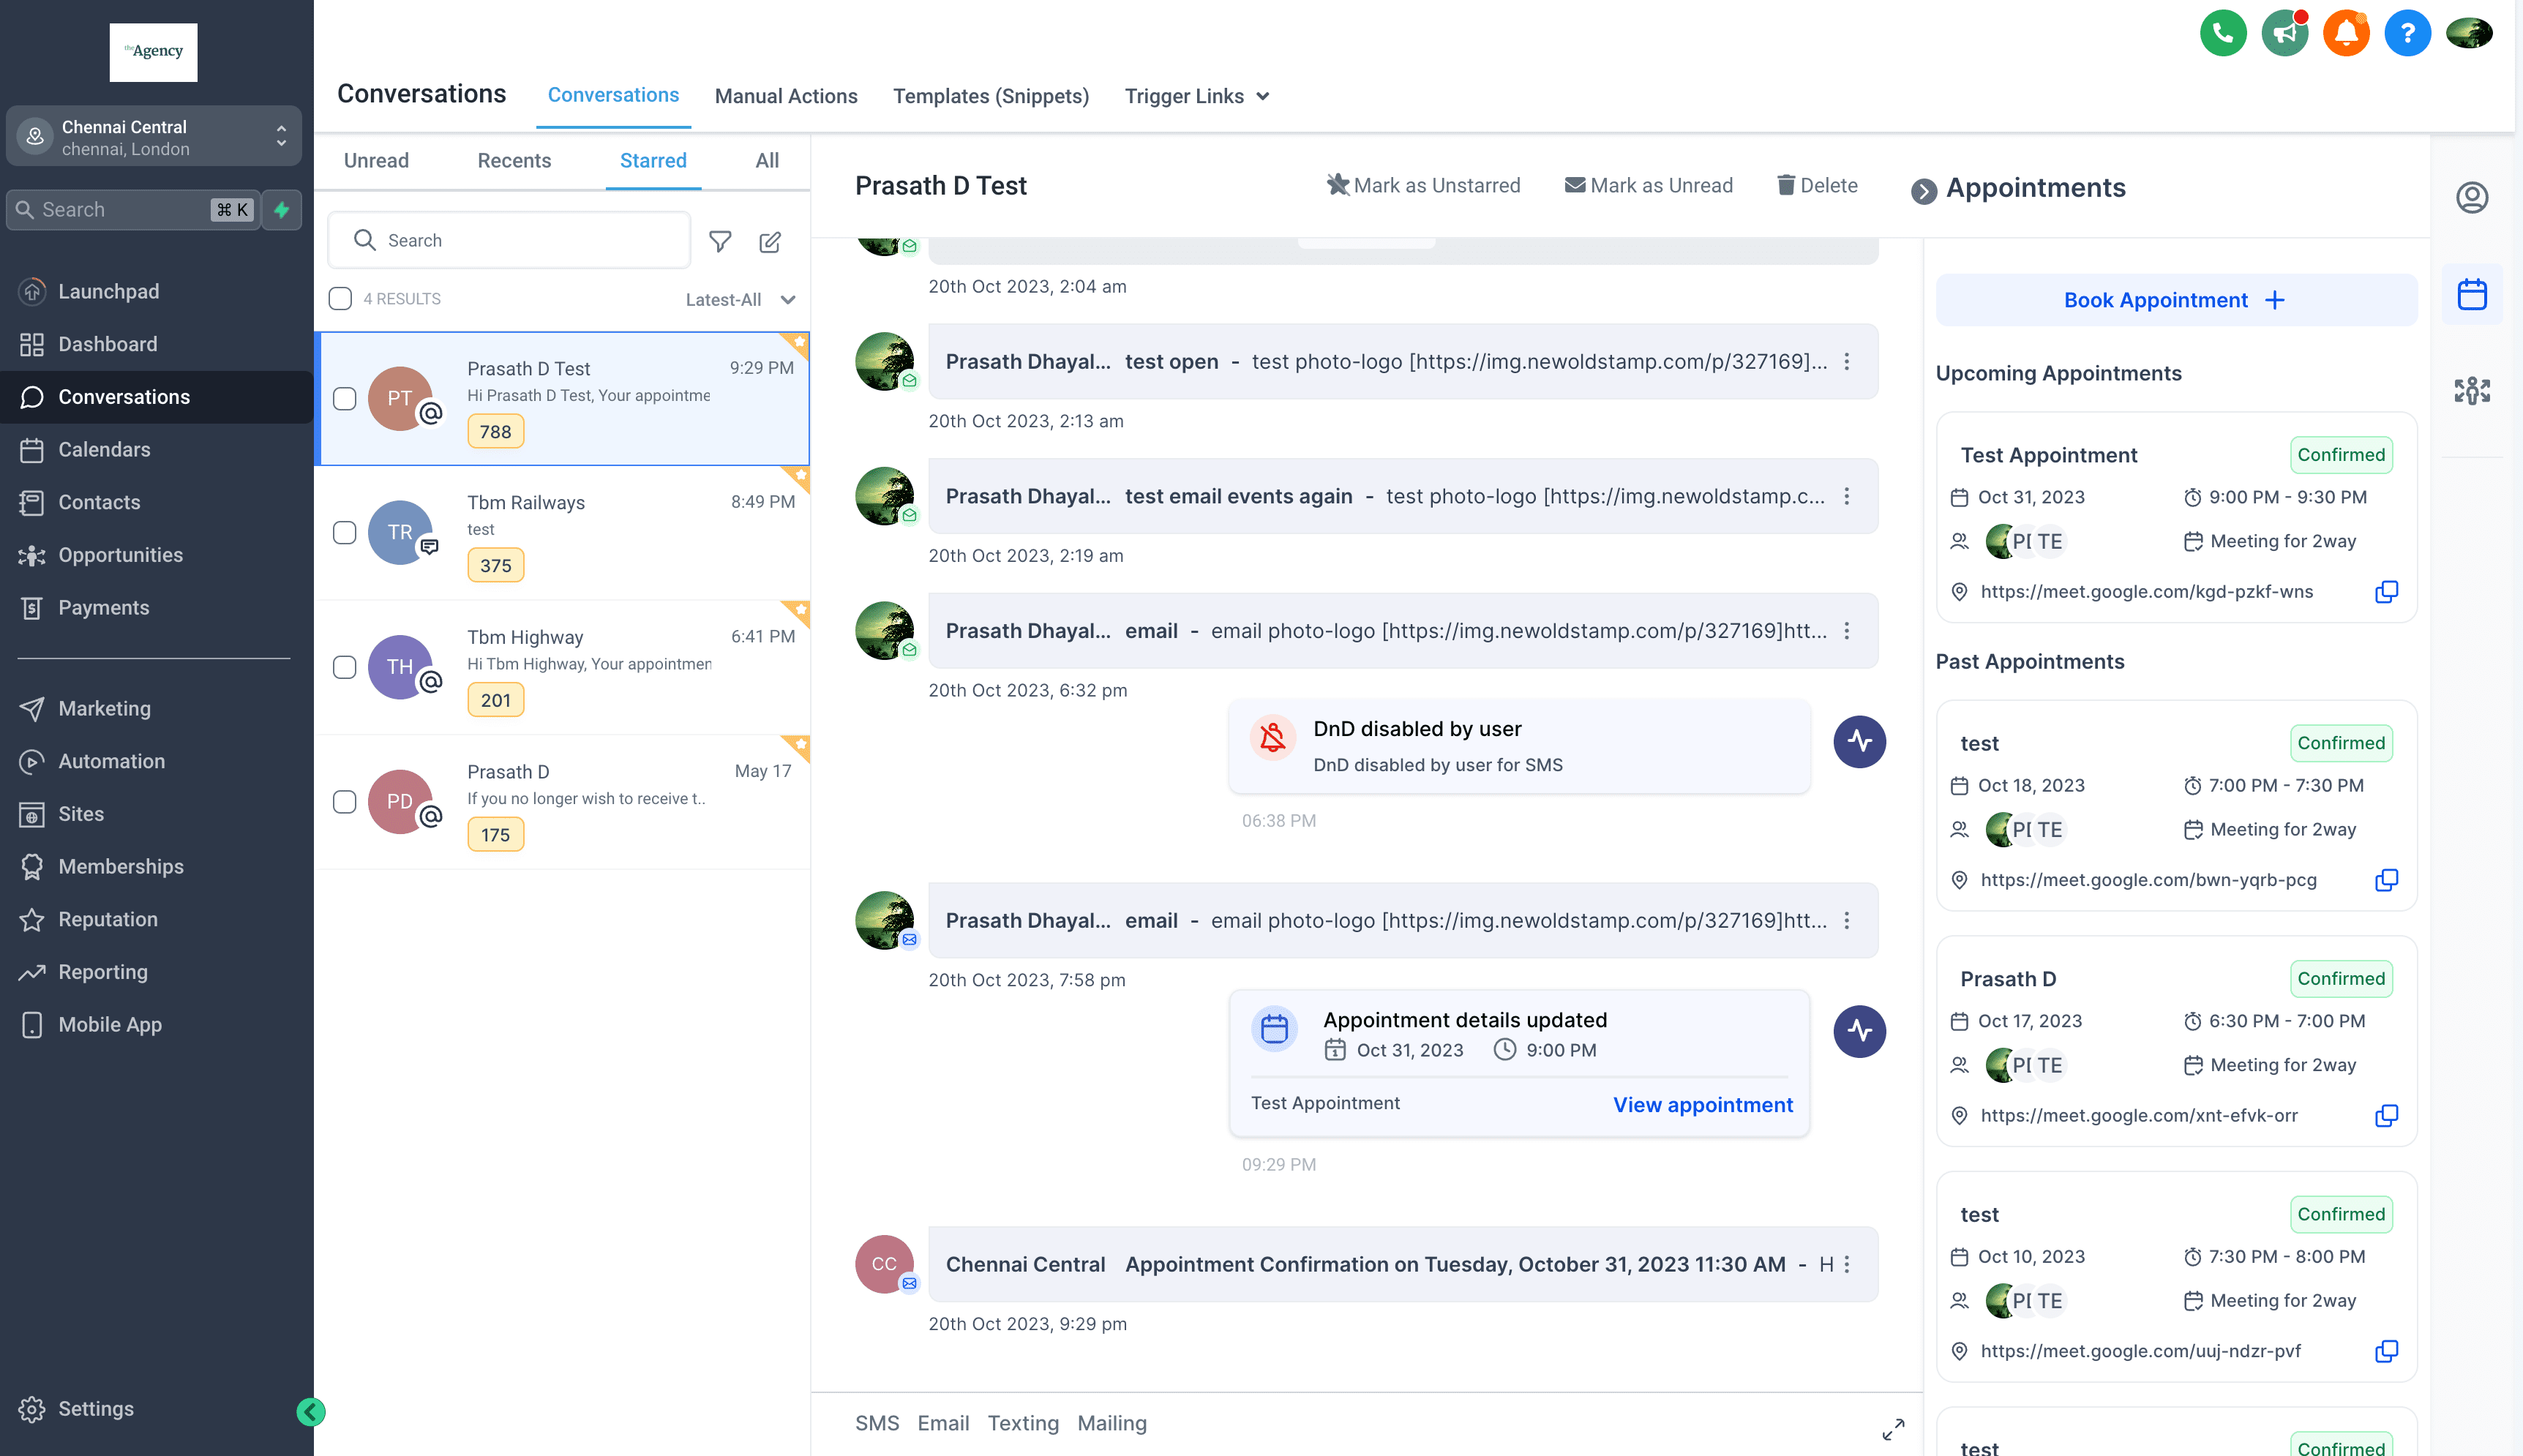This screenshot has height=1456, width=2523.
Task: Expand the message composer with arrows icon
Action: [x=1893, y=1429]
